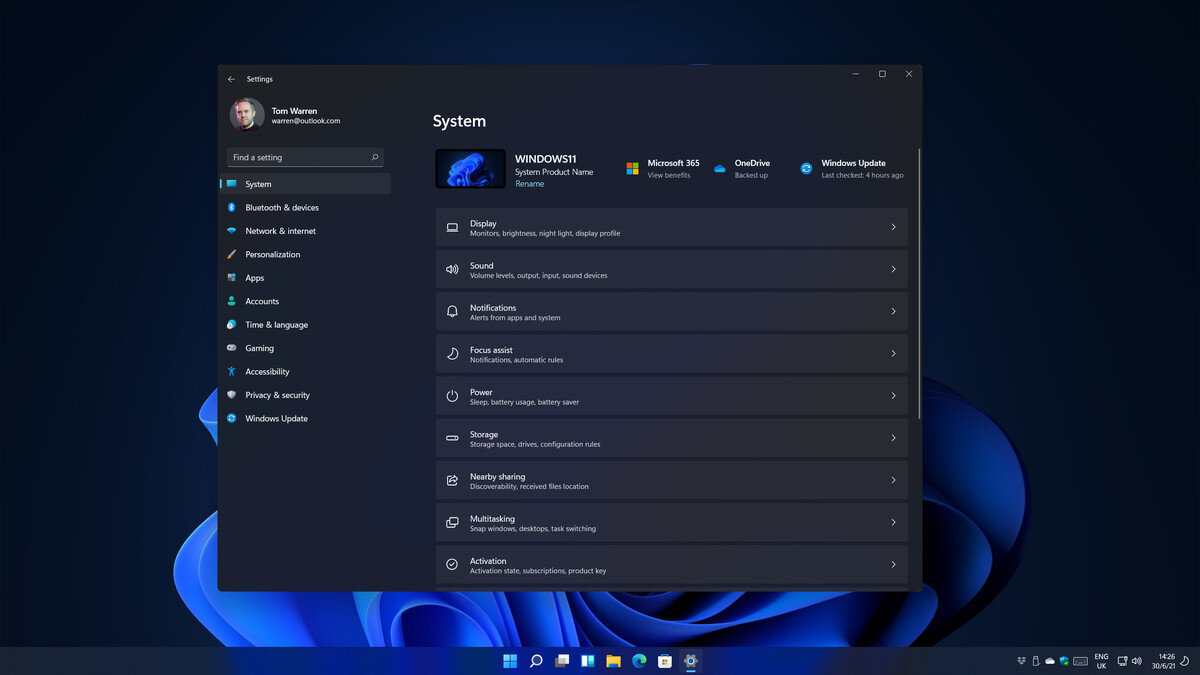Click the Apps icon in the sidebar
This screenshot has width=1200, height=675.
[x=231, y=278]
